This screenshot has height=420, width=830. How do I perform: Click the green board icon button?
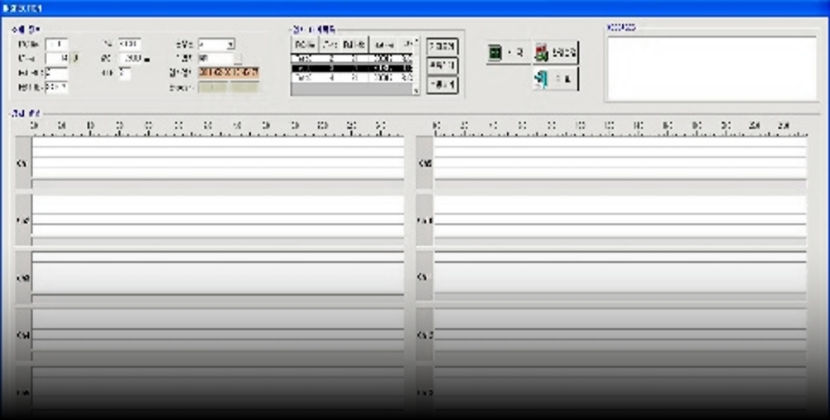(507, 53)
